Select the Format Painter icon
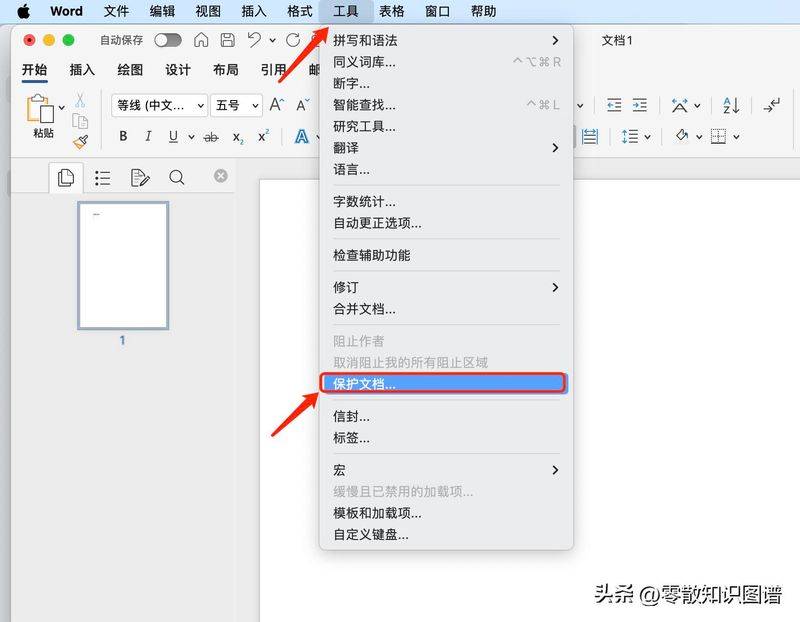The image size is (800, 622). tap(78, 141)
